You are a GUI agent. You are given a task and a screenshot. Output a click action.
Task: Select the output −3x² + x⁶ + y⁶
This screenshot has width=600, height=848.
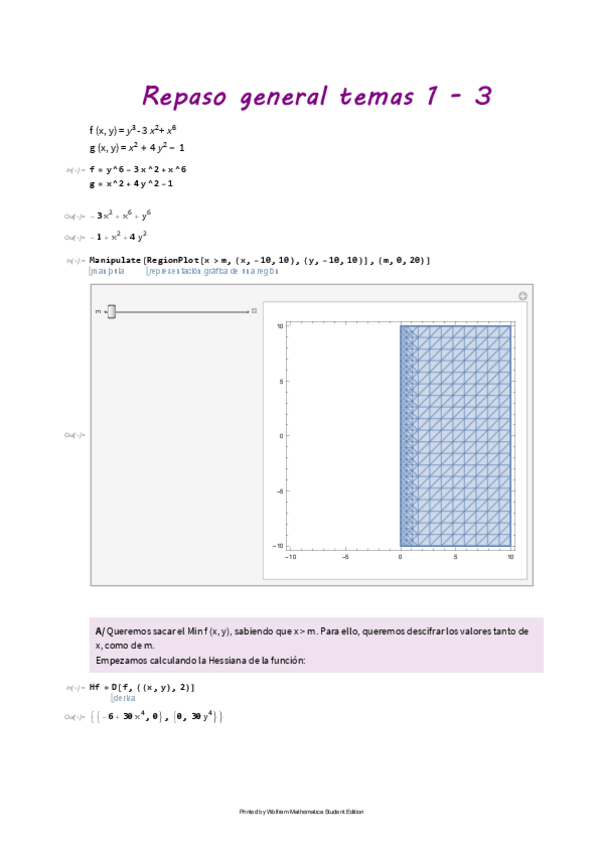tap(121, 214)
